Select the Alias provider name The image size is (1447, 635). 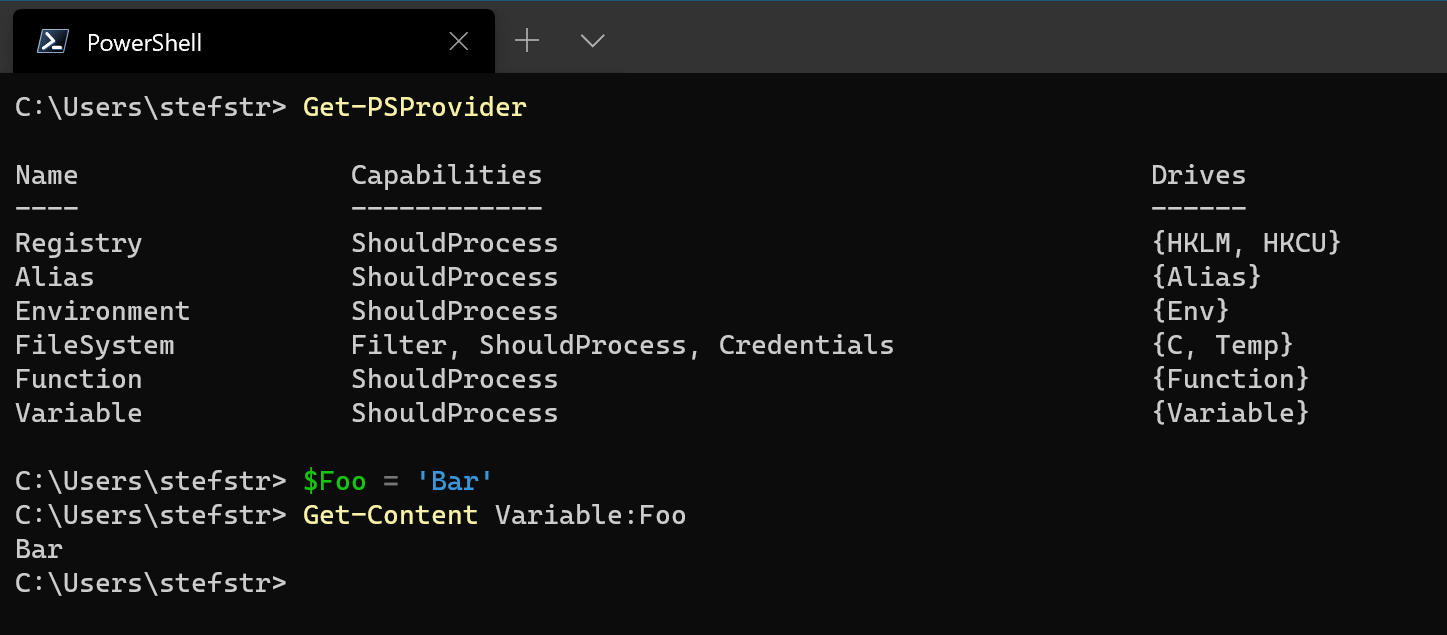click(54, 276)
